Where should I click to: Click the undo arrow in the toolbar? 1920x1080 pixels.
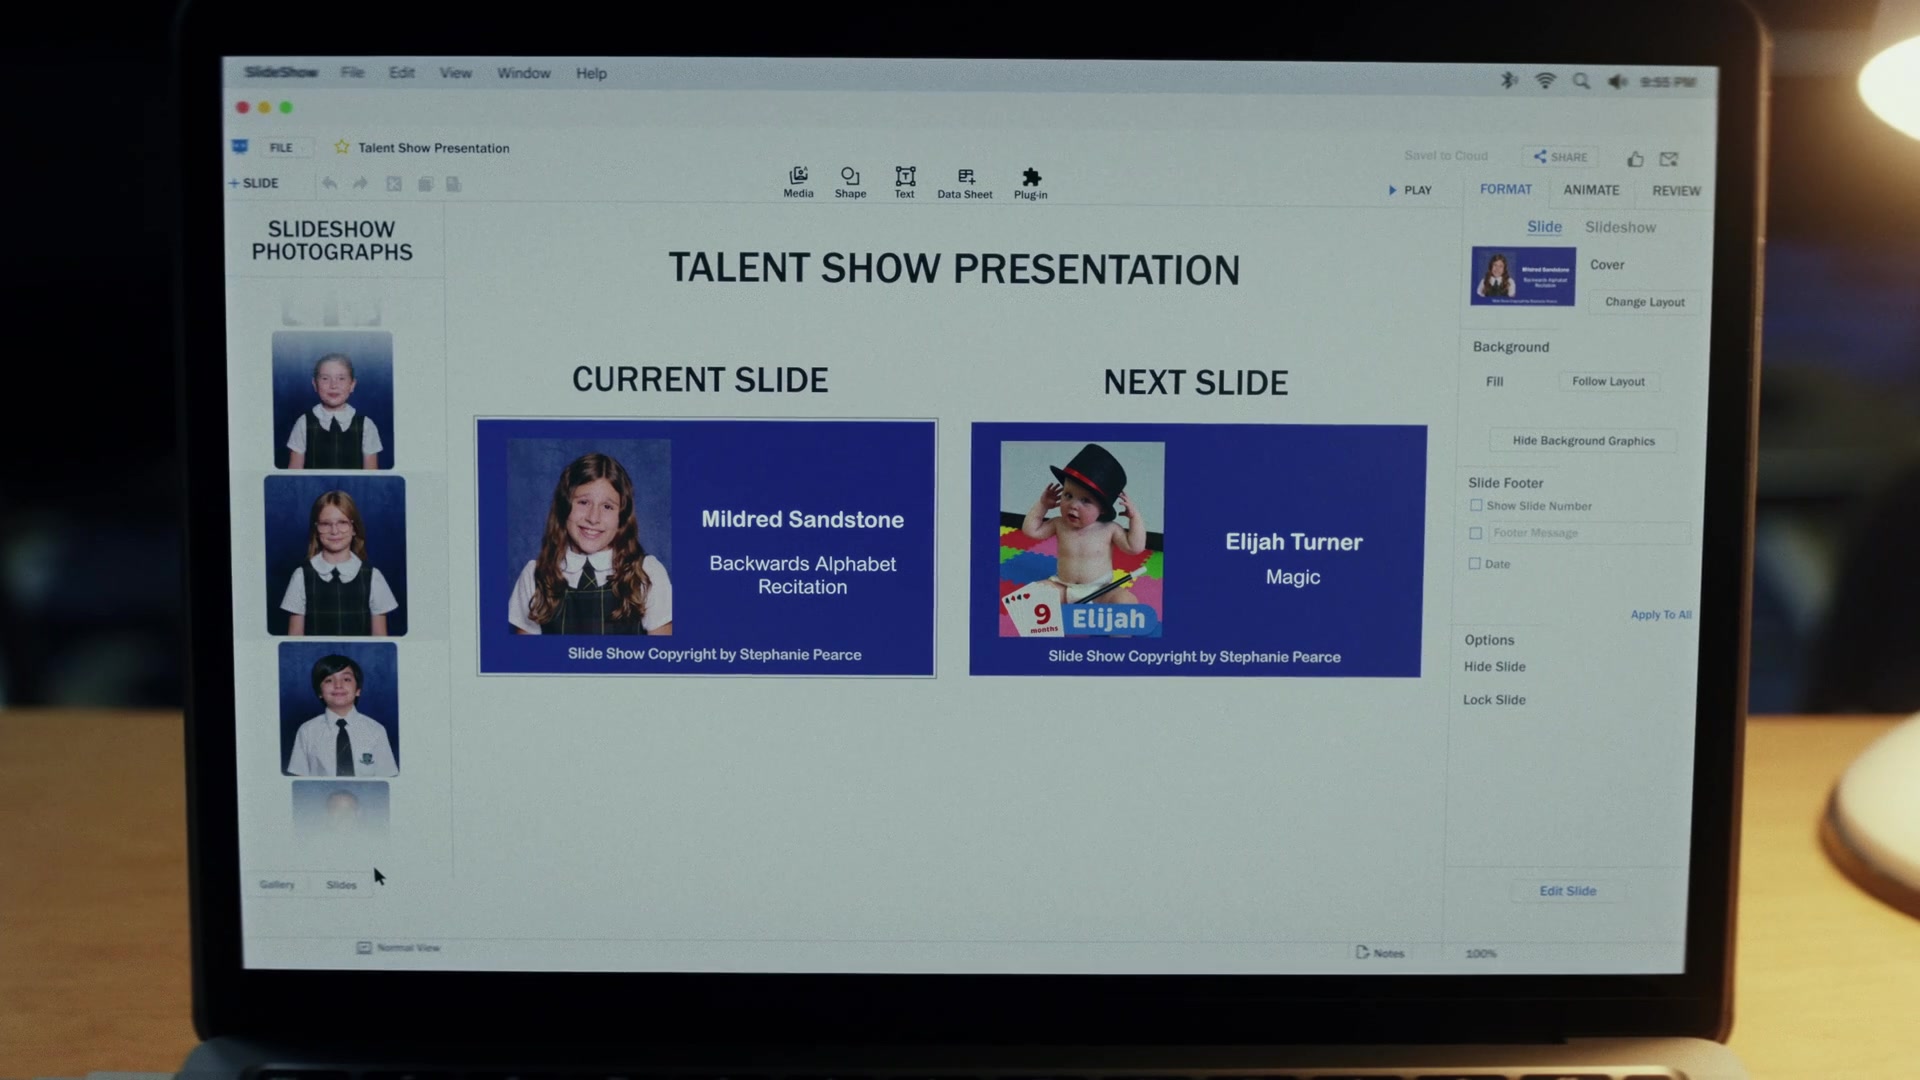(329, 183)
